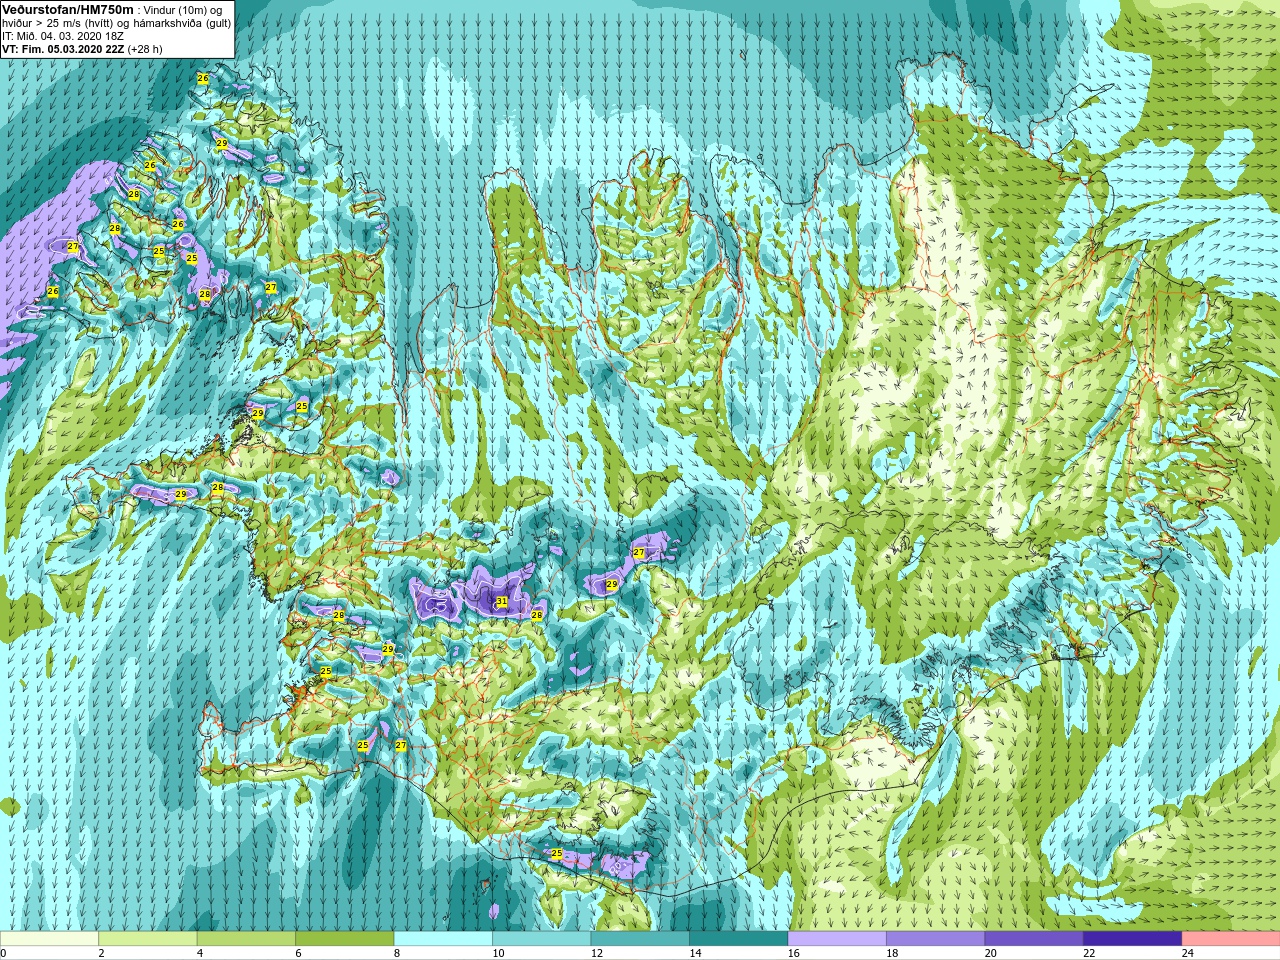
Task: Click the legend scale label 20
Action: coord(990,953)
